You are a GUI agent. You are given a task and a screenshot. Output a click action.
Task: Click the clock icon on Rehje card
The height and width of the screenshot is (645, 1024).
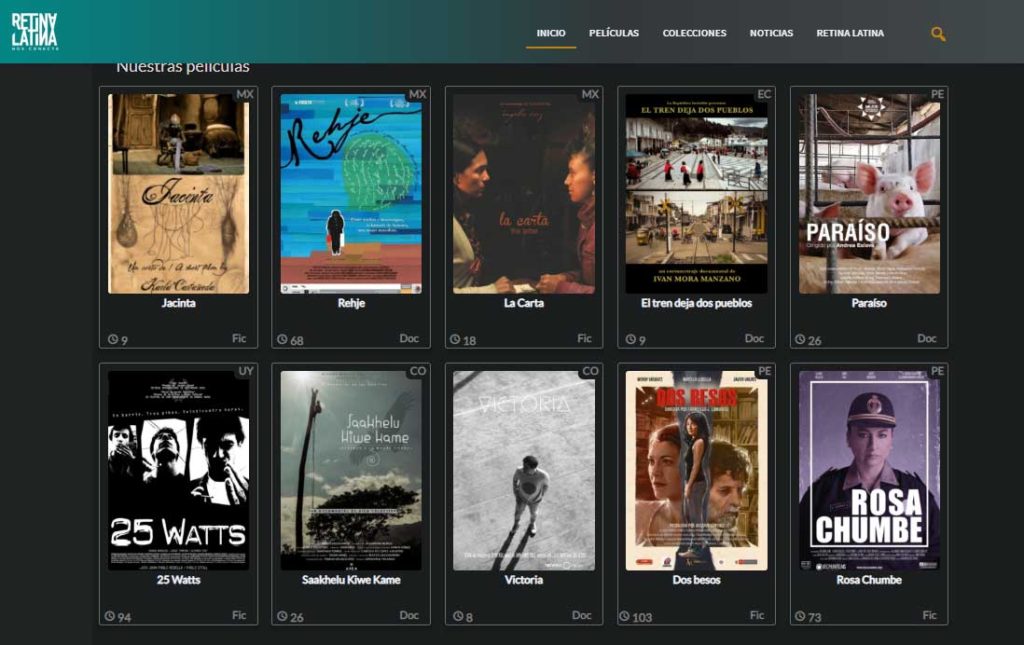point(283,340)
